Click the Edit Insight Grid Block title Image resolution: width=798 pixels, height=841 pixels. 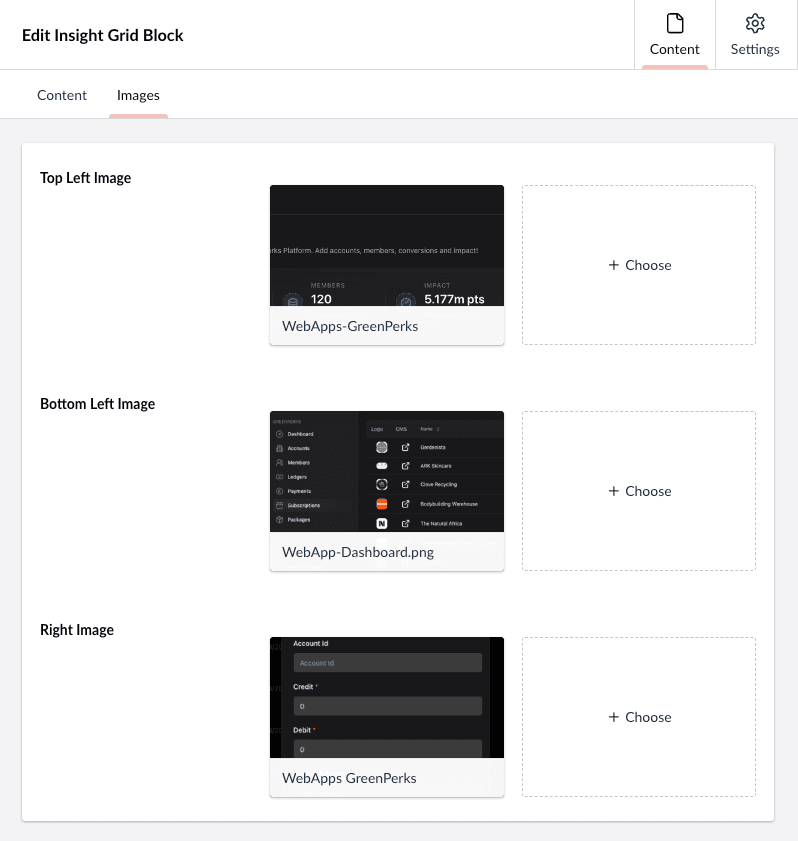coord(102,35)
